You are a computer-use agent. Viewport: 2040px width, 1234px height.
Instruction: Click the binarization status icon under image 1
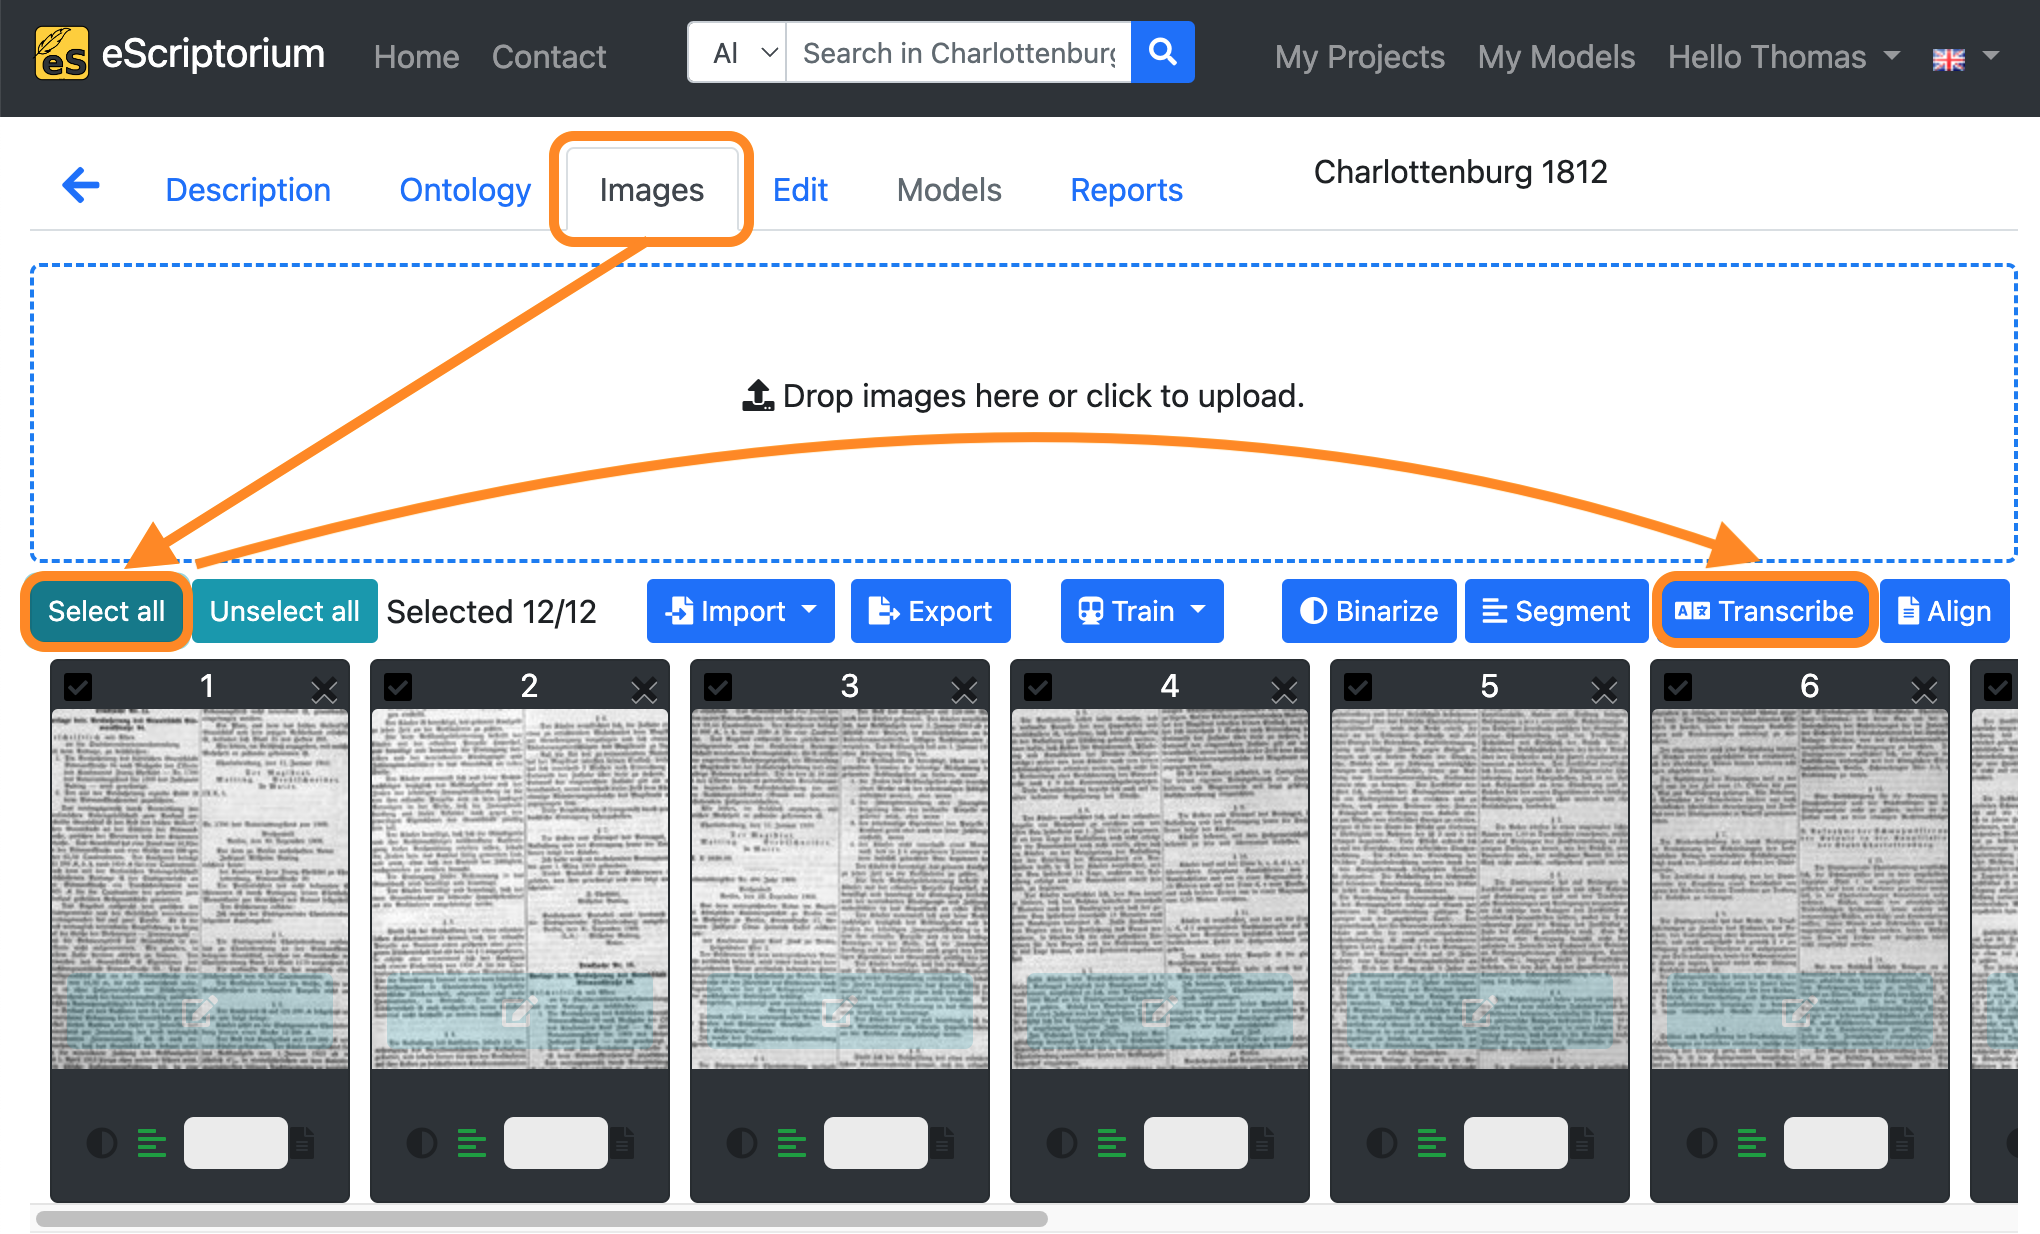coord(102,1142)
